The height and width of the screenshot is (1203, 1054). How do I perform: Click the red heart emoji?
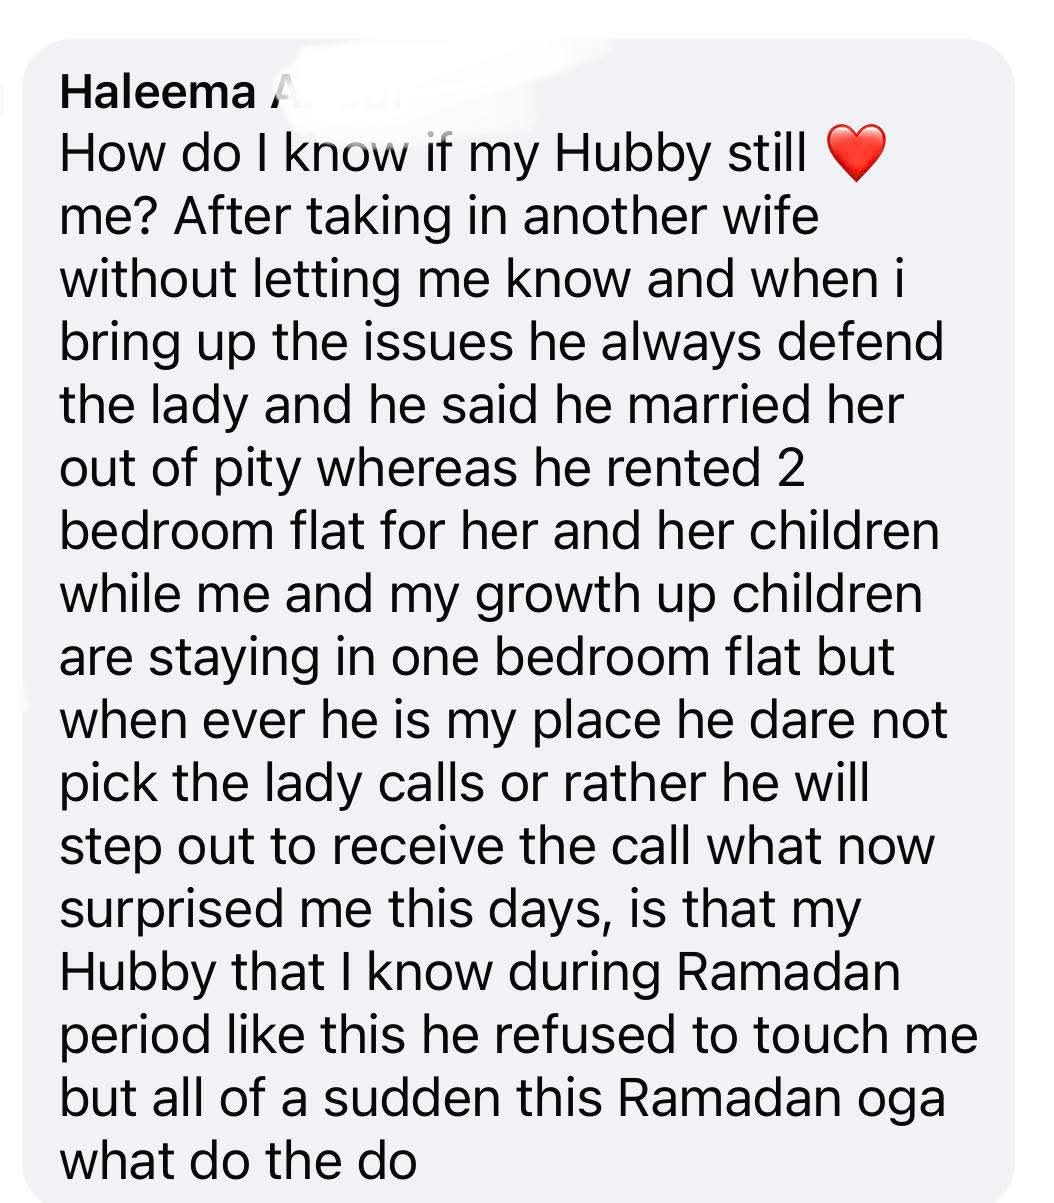857,155
